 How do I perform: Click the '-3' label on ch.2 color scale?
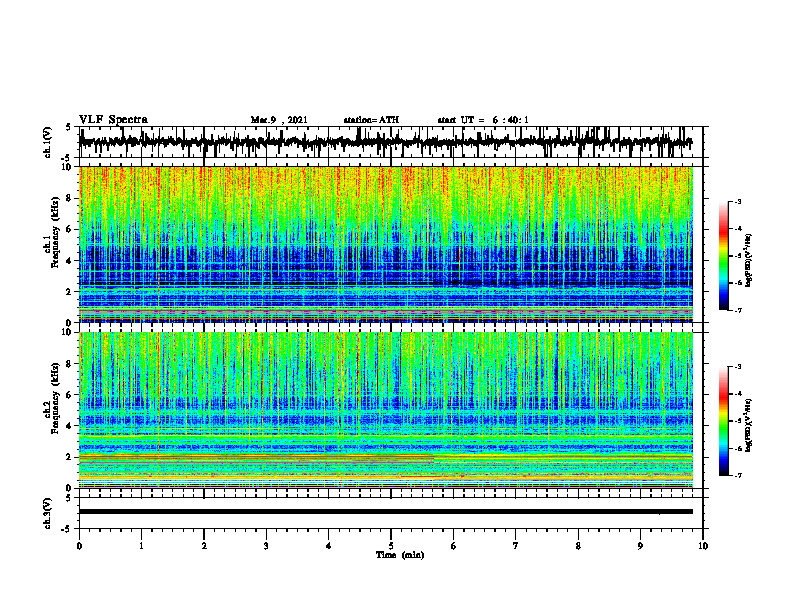coord(737,367)
